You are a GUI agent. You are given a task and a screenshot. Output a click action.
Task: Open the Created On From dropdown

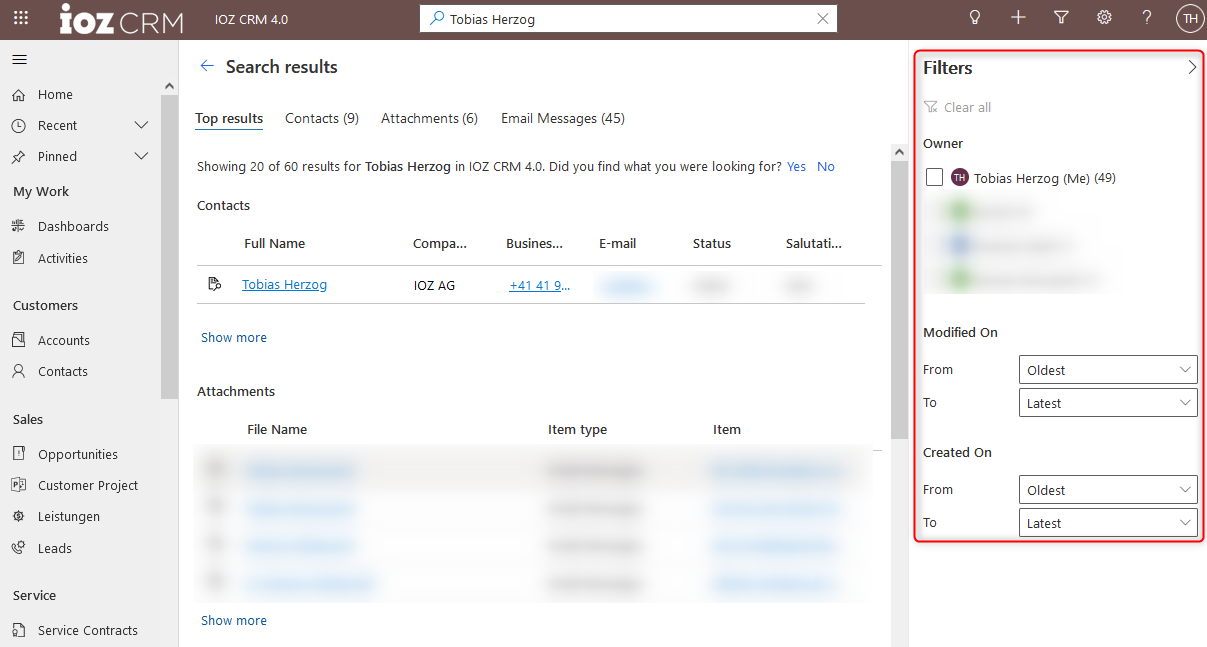click(x=1108, y=490)
